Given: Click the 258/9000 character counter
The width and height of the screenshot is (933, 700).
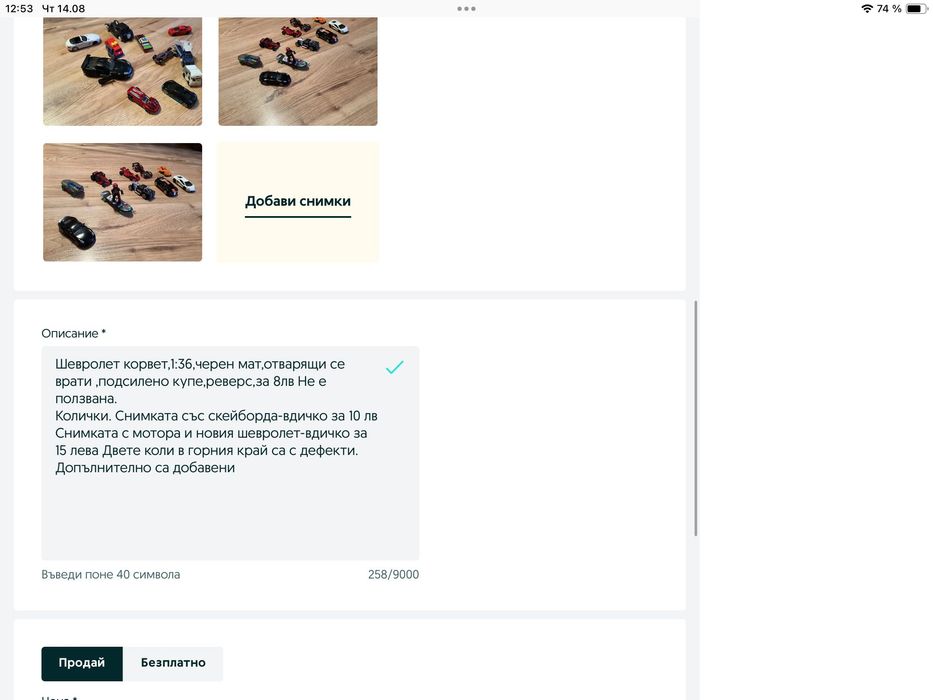Looking at the screenshot, I should point(393,574).
